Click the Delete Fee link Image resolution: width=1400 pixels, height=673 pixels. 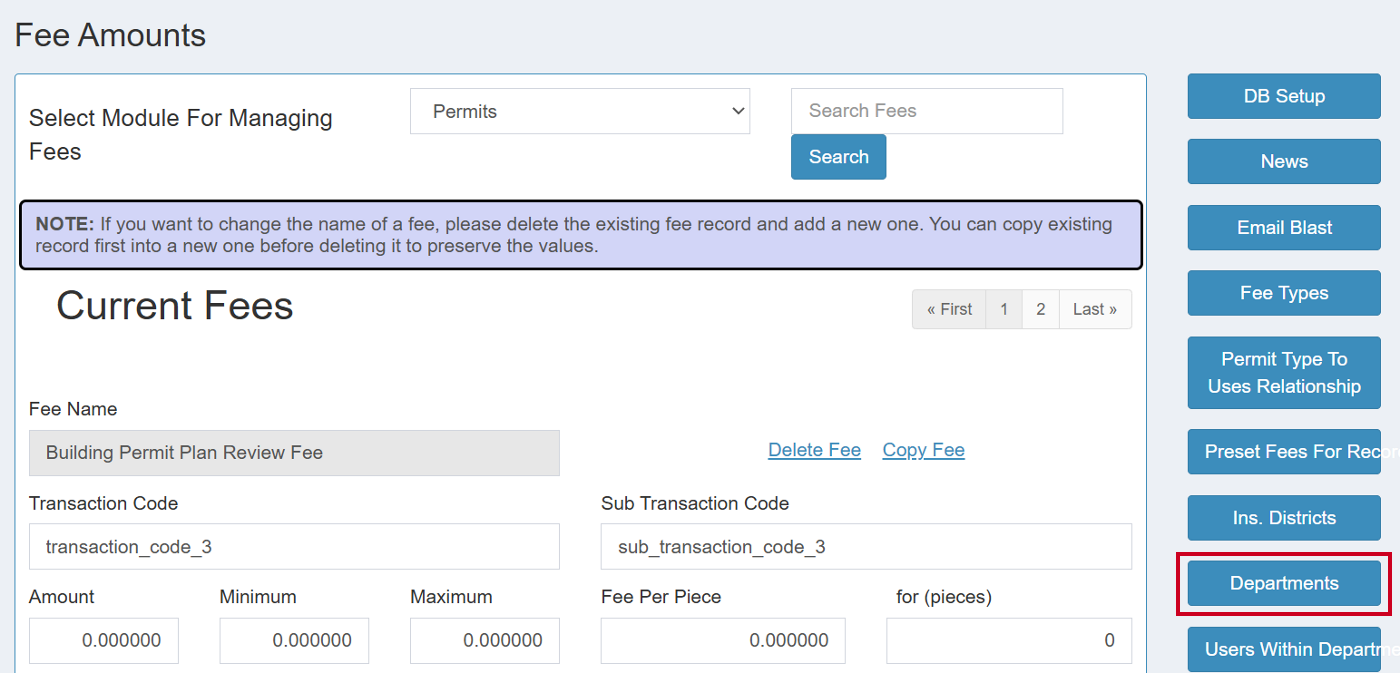pyautogui.click(x=814, y=450)
